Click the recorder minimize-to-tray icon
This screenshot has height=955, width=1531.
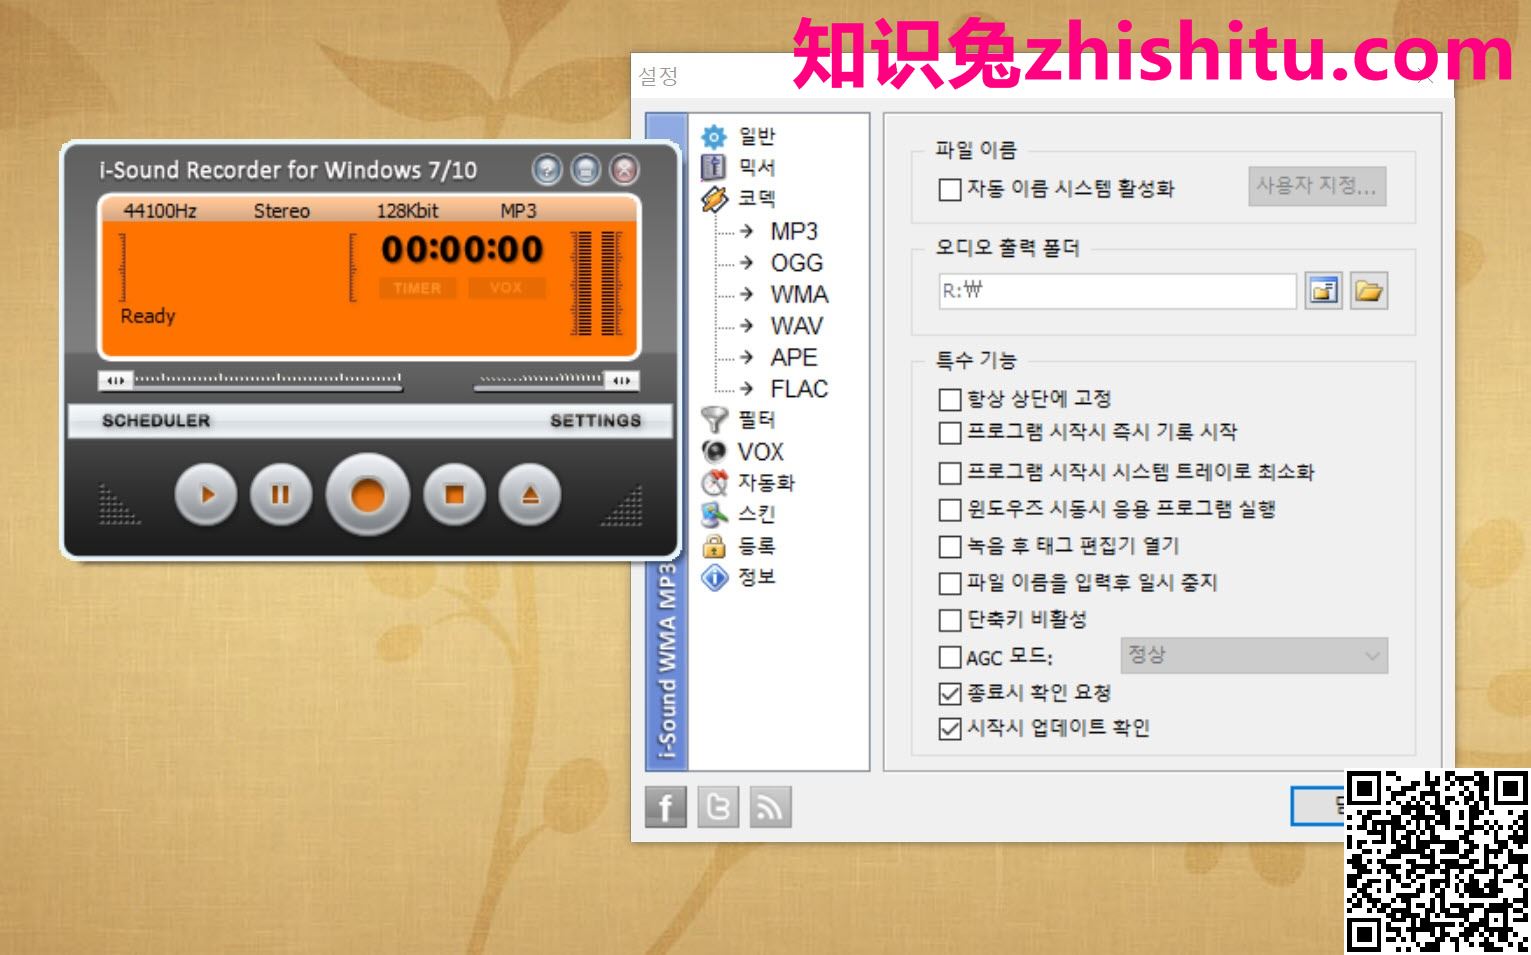(585, 170)
